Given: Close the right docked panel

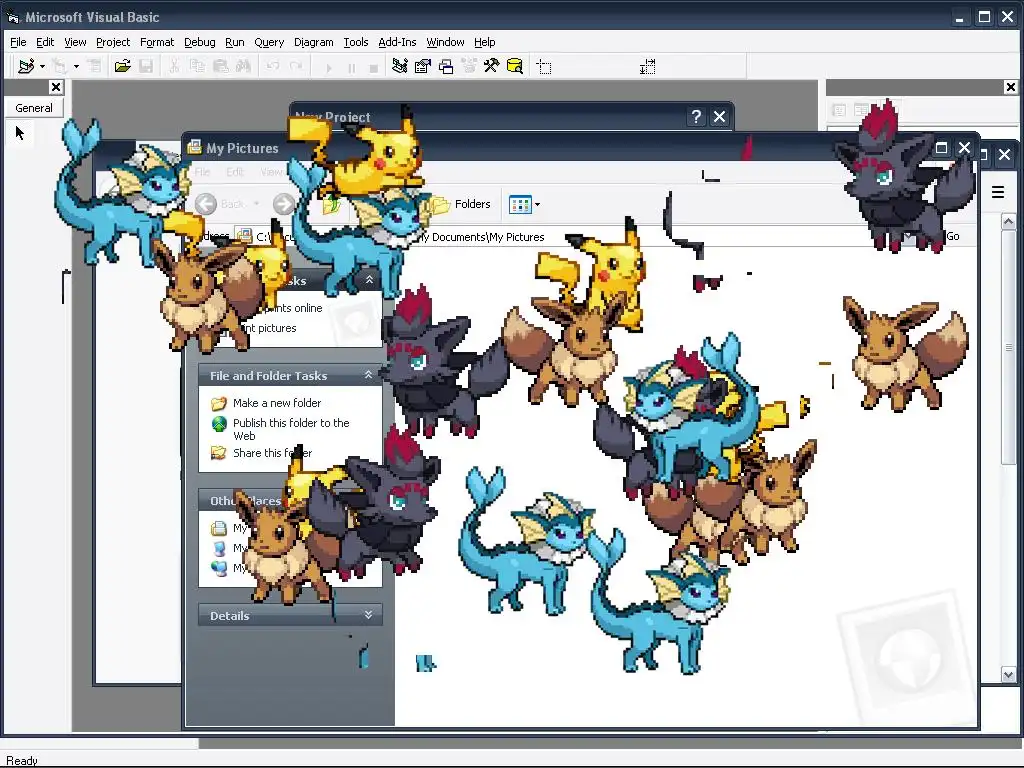Looking at the screenshot, I should pyautogui.click(x=1010, y=87).
